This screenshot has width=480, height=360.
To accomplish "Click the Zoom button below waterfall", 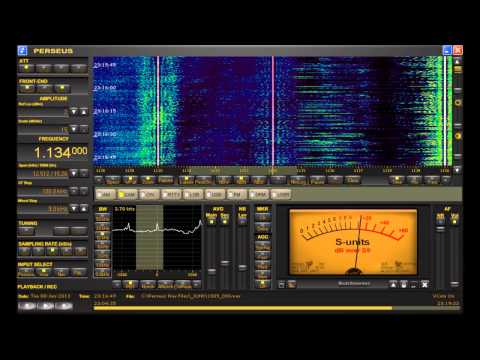I will point(148,180).
